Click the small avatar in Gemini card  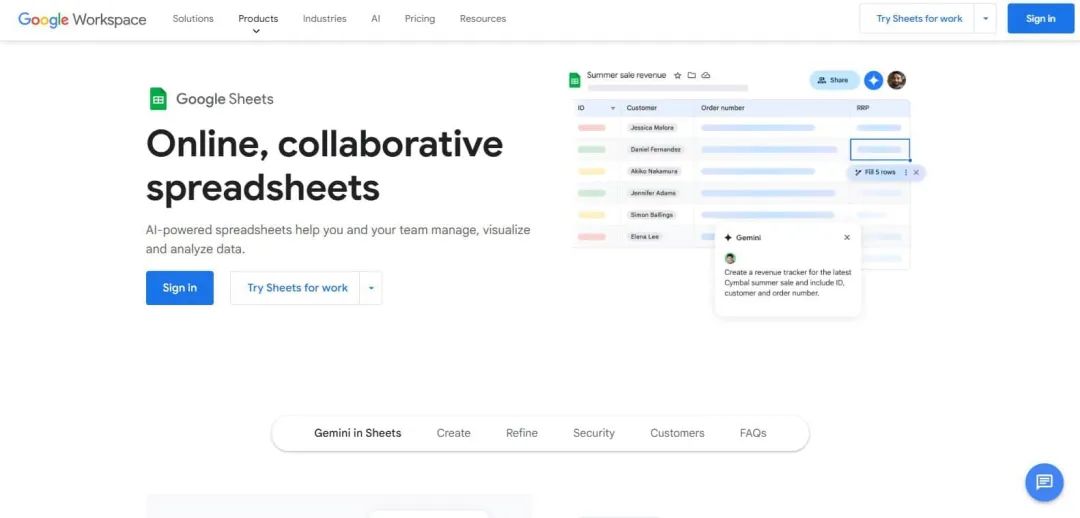pos(730,258)
